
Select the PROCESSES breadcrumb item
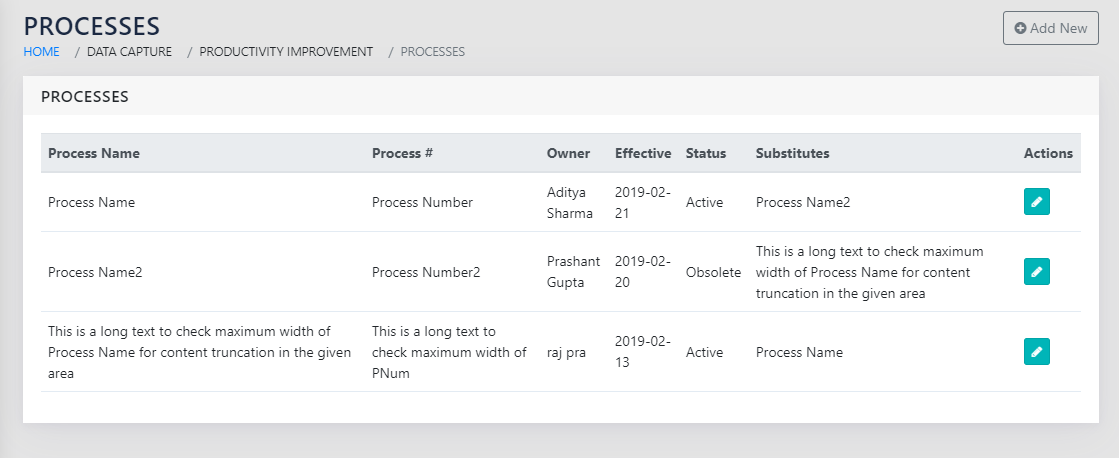click(432, 51)
